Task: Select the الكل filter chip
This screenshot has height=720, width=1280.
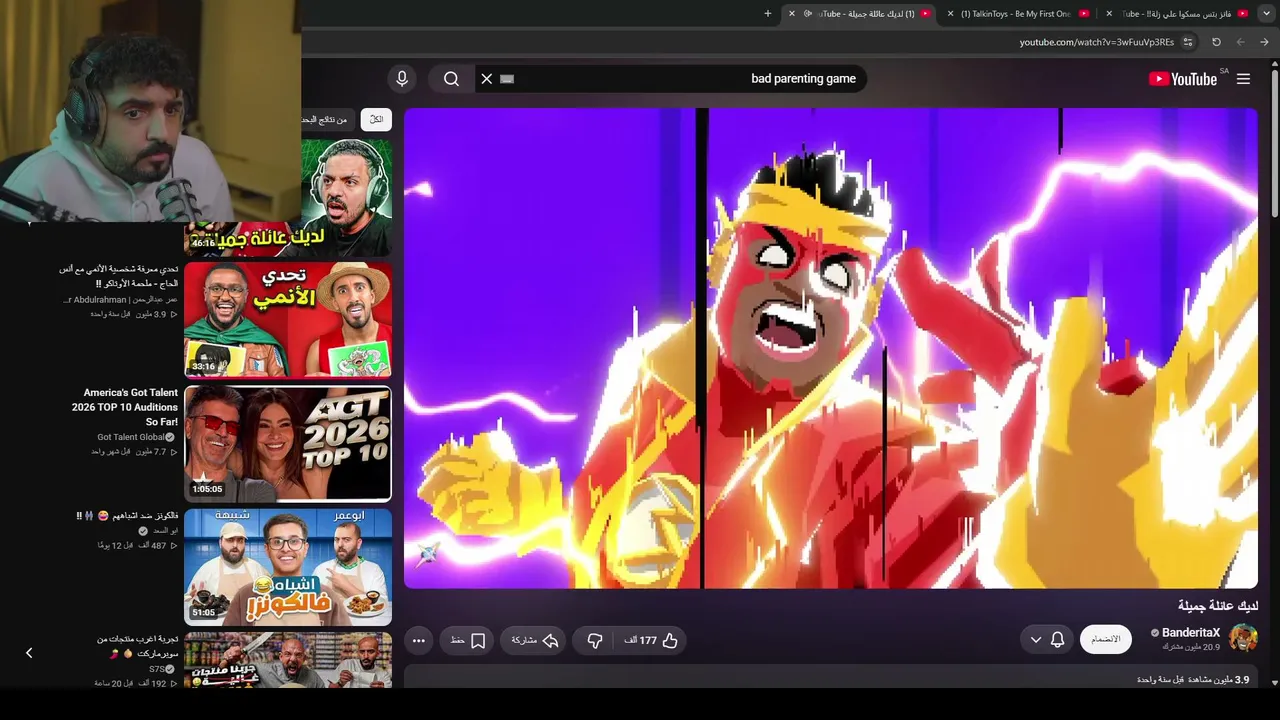Action: pyautogui.click(x=376, y=119)
